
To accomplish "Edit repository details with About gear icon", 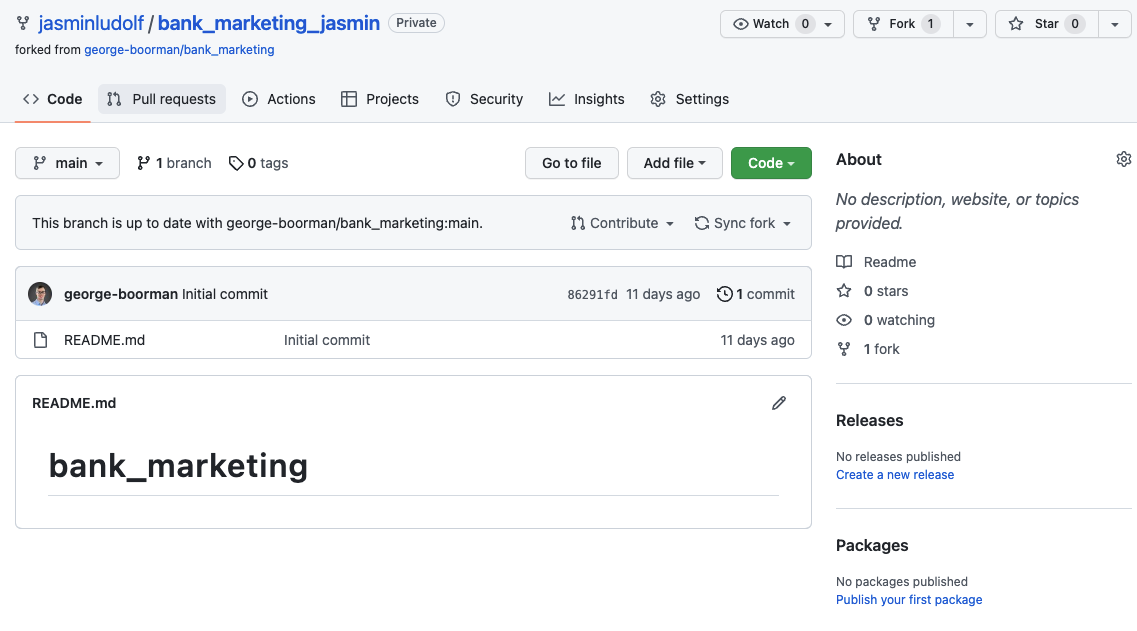I will tap(1123, 160).
